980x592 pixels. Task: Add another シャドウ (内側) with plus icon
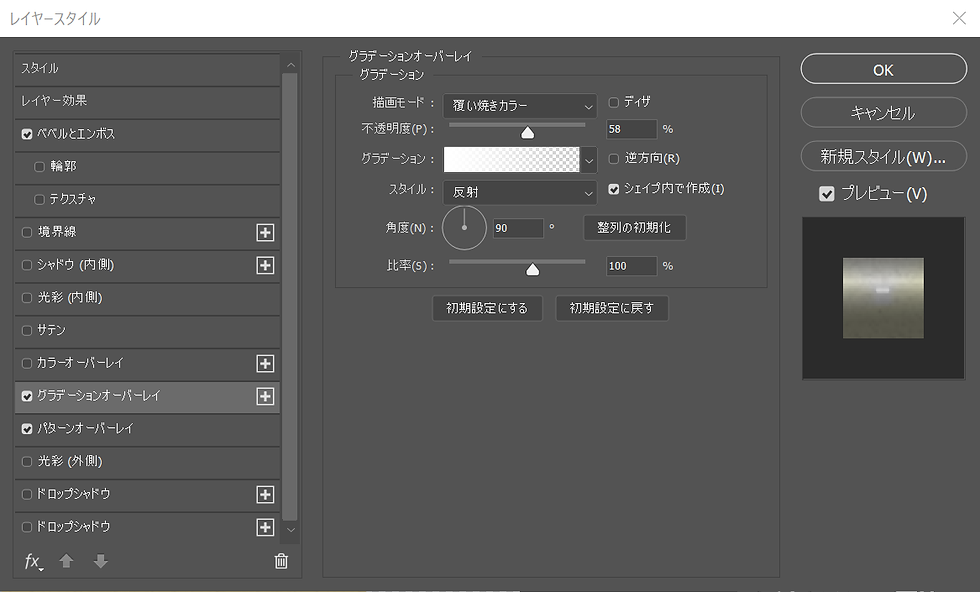tap(265, 265)
